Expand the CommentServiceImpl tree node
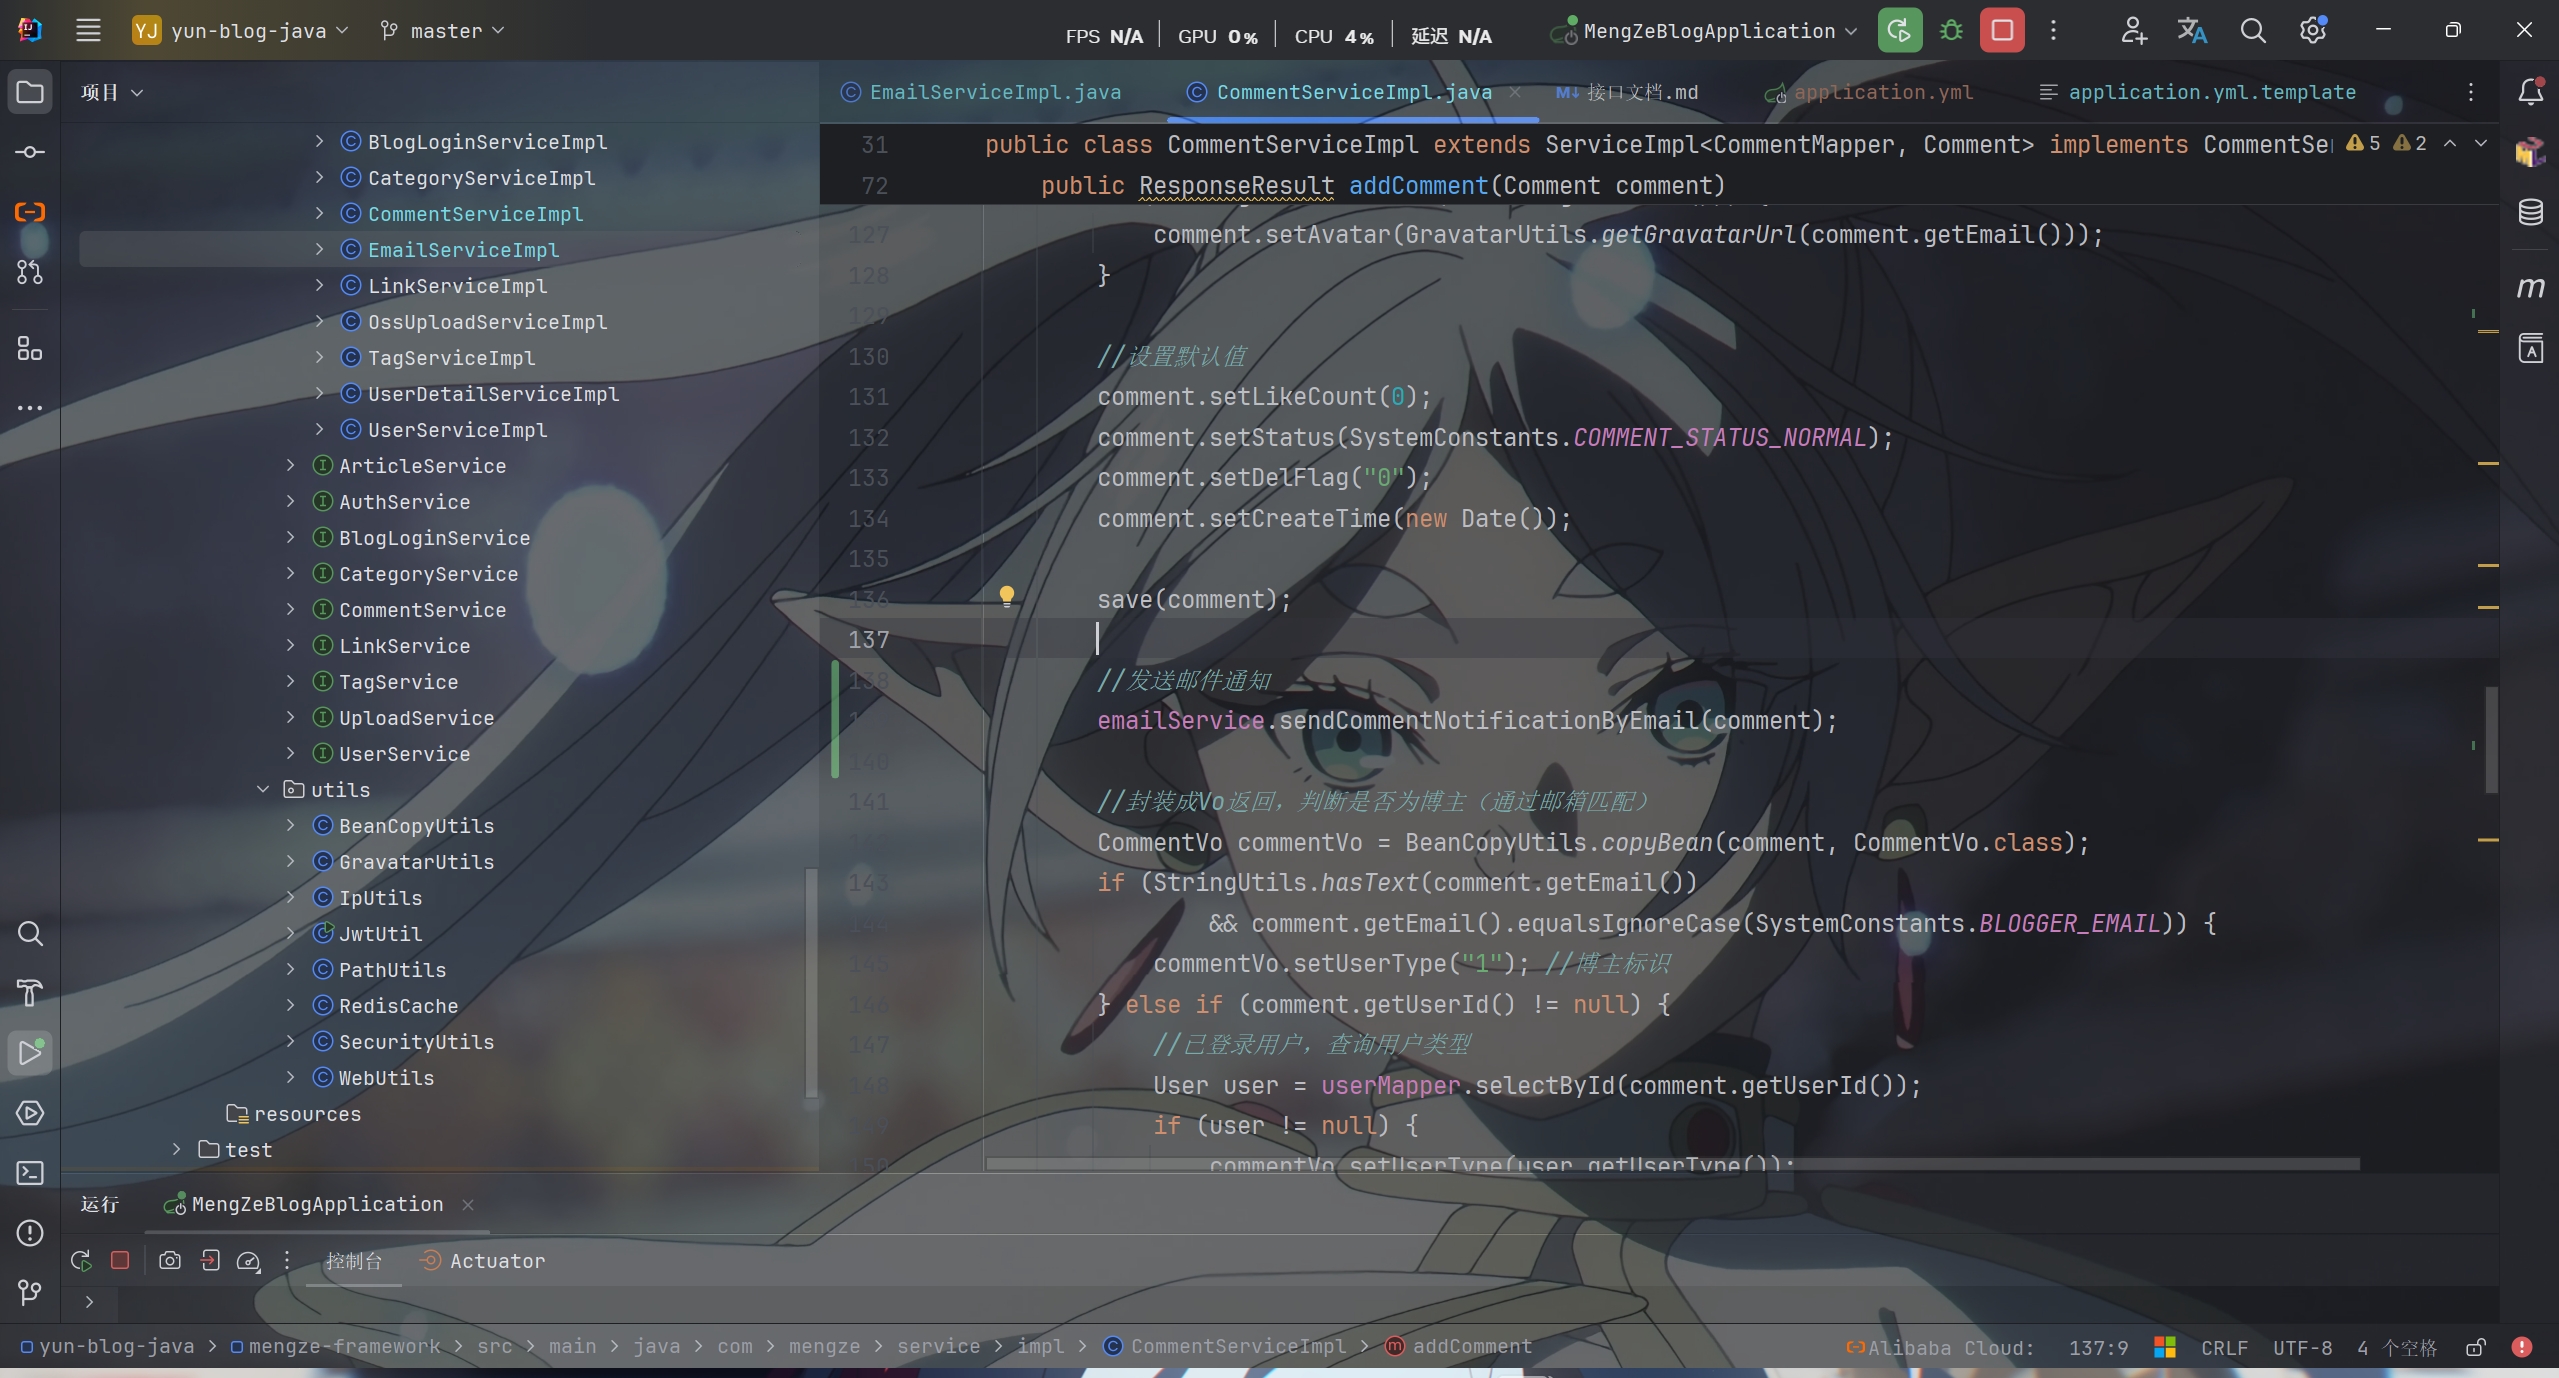 pyautogui.click(x=320, y=214)
